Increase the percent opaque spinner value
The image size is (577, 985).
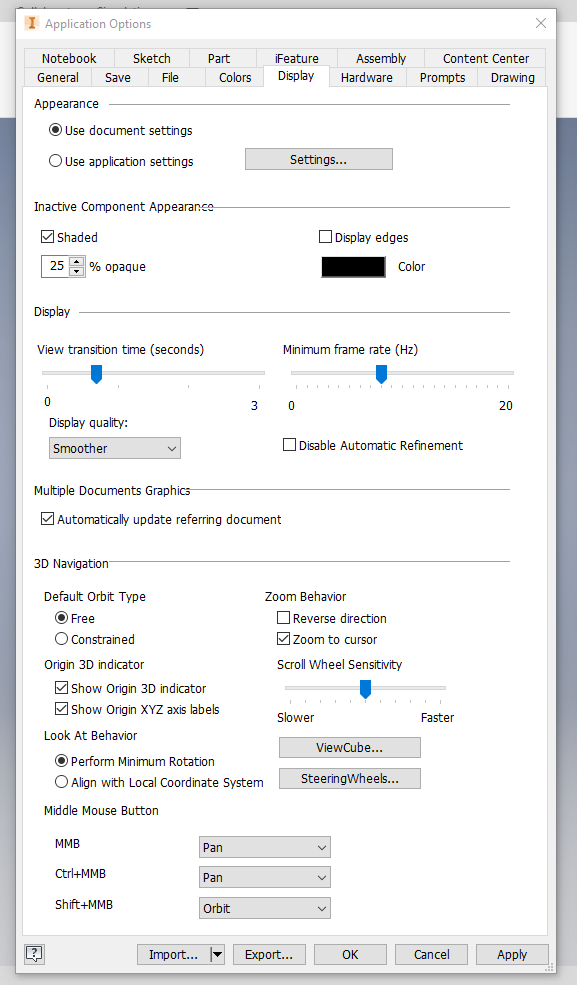[77, 261]
